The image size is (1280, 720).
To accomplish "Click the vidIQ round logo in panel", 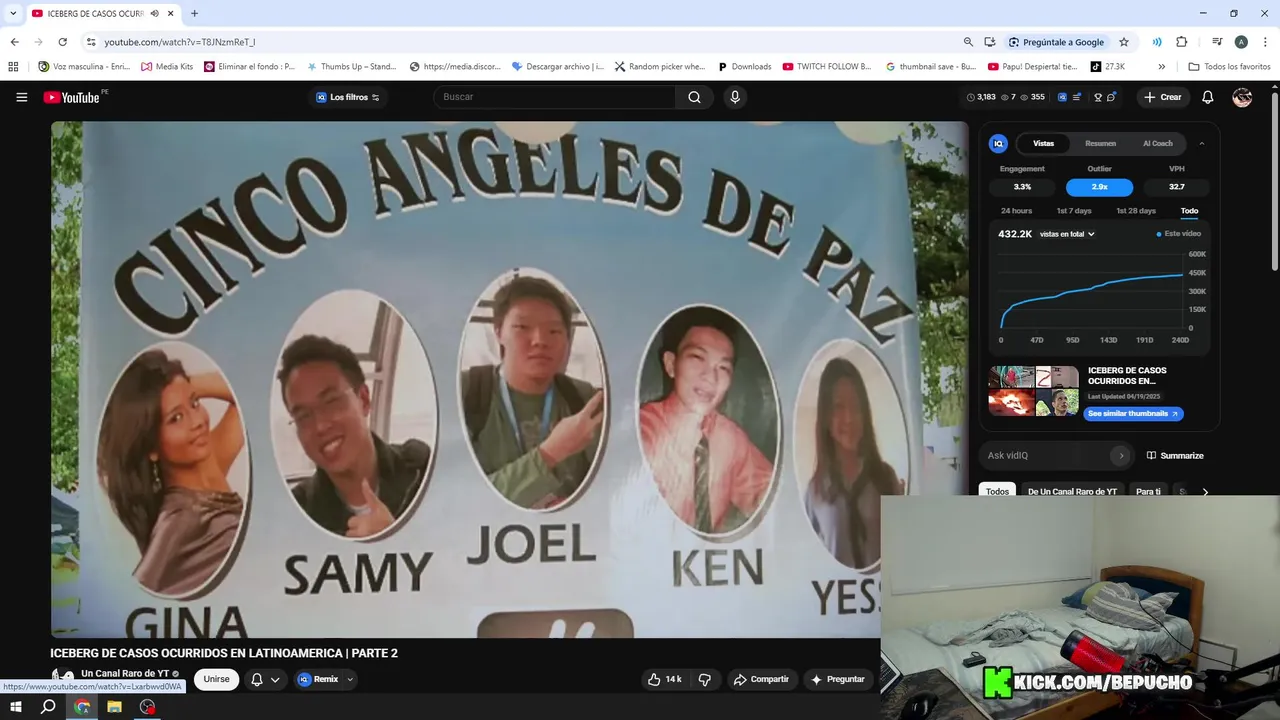I will [998, 143].
